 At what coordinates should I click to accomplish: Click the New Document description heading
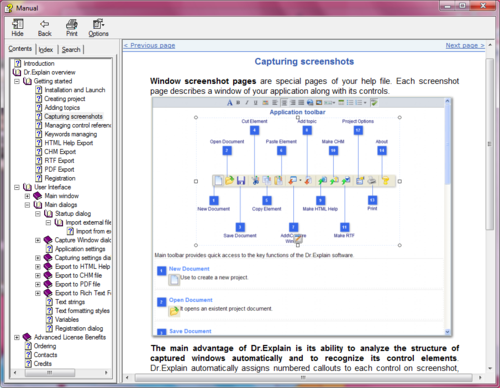(189, 269)
